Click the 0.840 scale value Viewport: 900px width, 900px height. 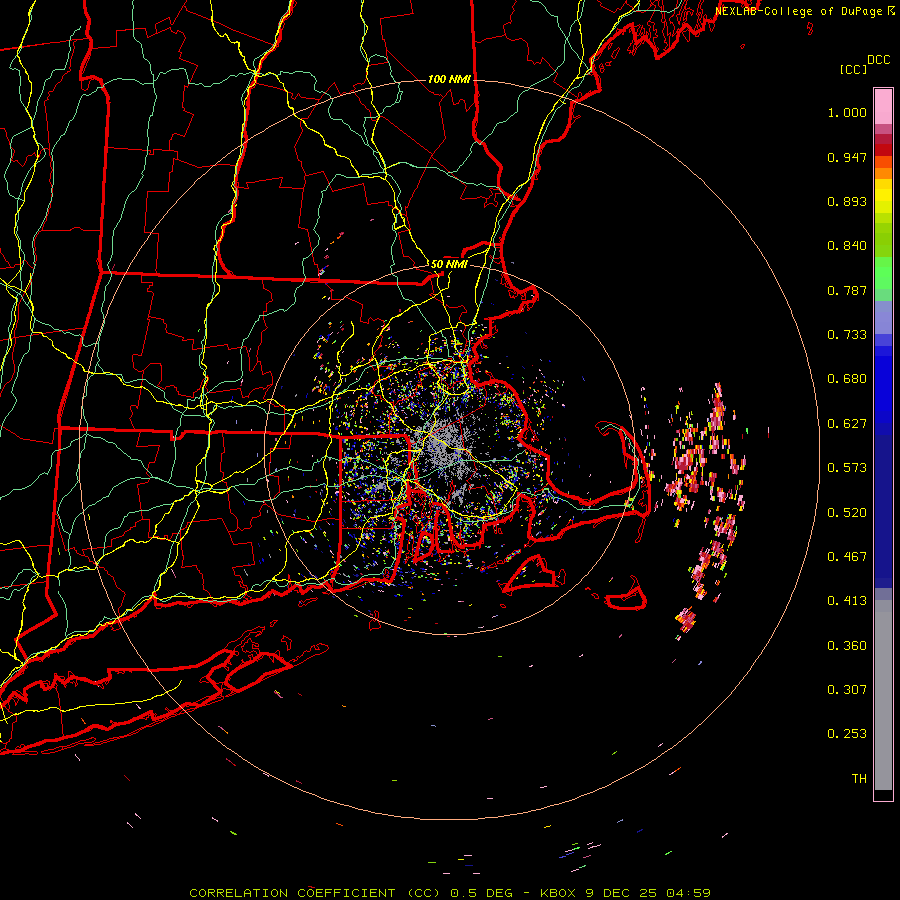(847, 246)
